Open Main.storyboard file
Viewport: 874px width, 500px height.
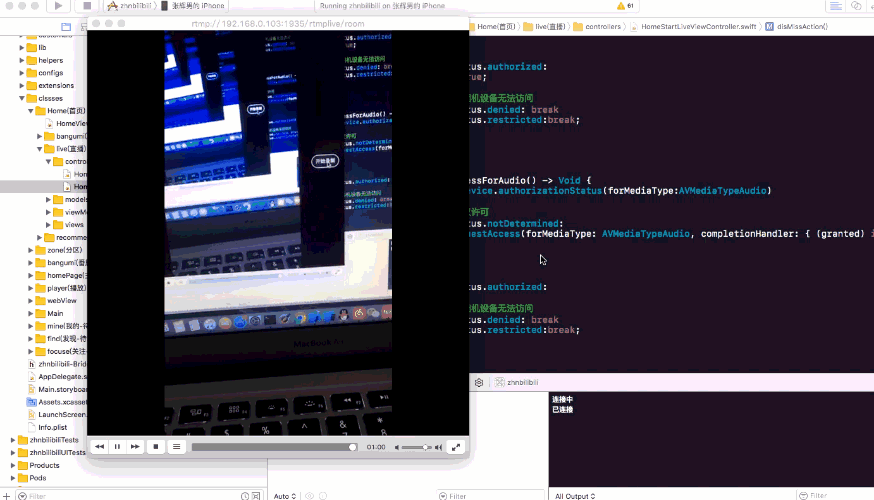[57, 389]
